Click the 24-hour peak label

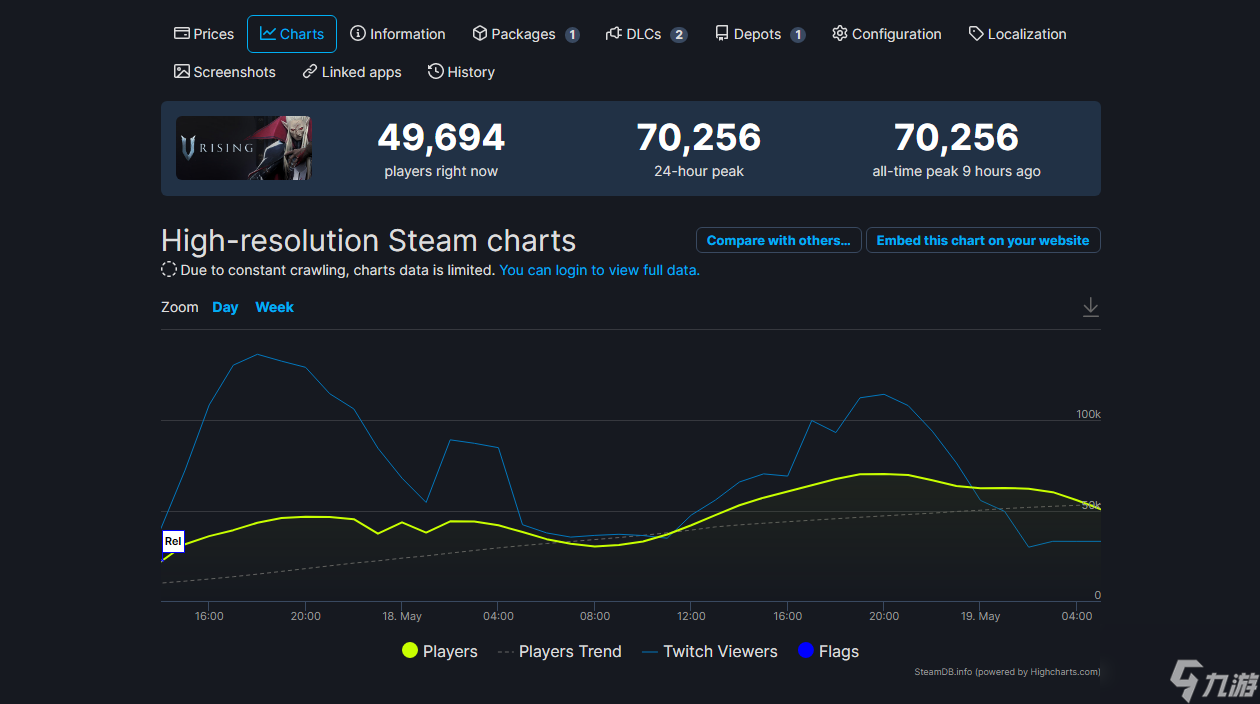click(699, 171)
